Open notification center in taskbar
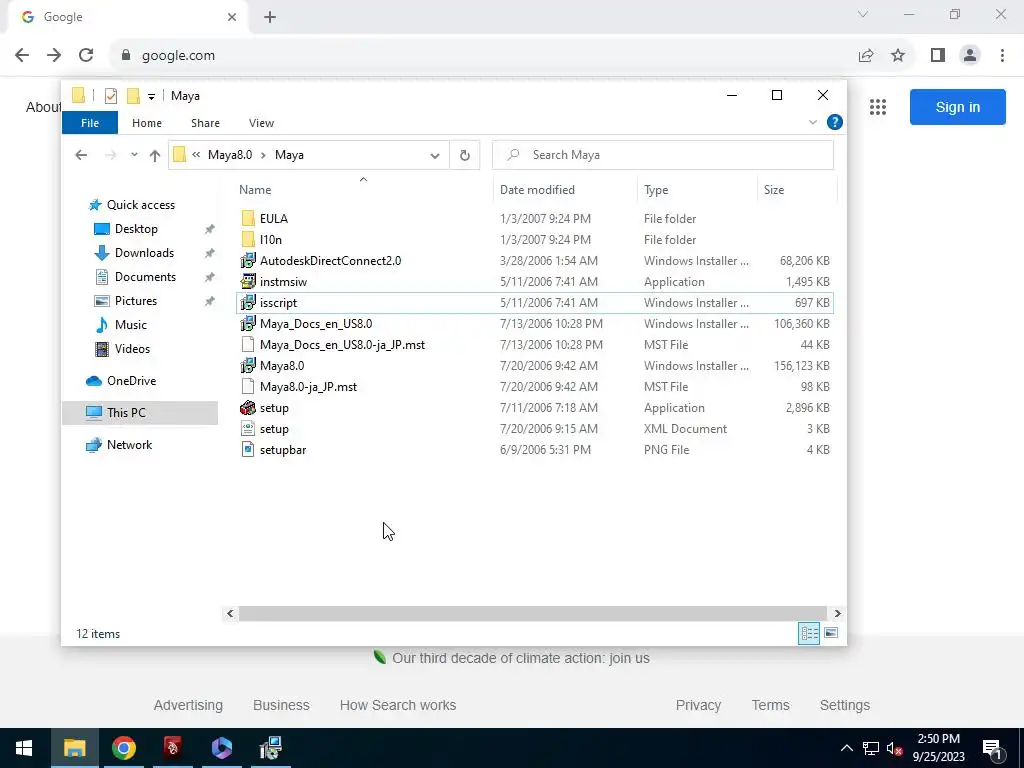The height and width of the screenshot is (768, 1024). click(x=992, y=748)
